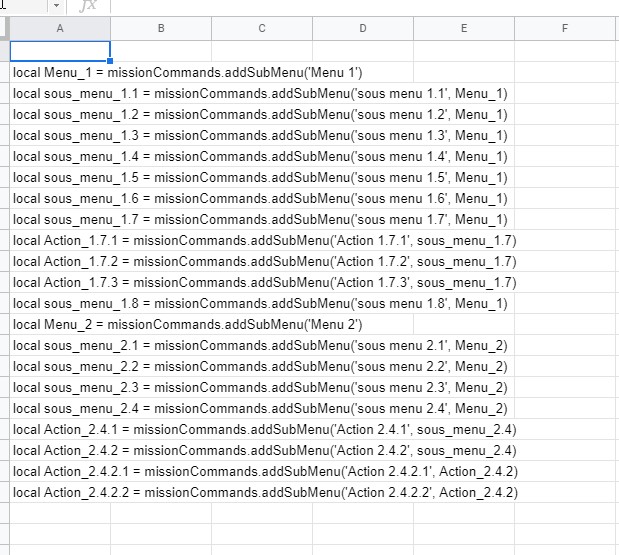The image size is (619, 555).
Task: Click the fx function icon
Action: click(x=87, y=6)
